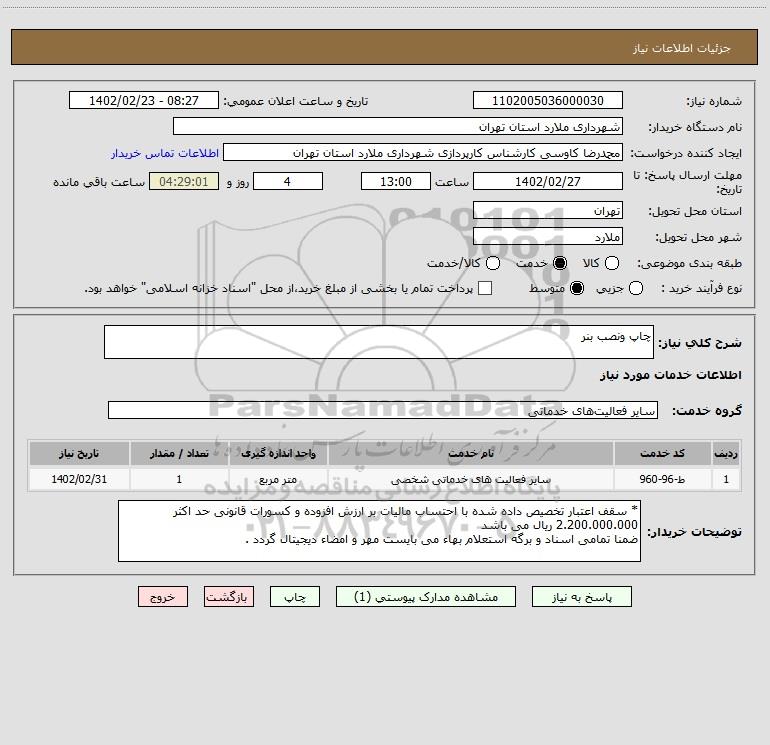This screenshot has width=770, height=745.
Task: Click the ساعت باقی مانده label
Action: 99,182
